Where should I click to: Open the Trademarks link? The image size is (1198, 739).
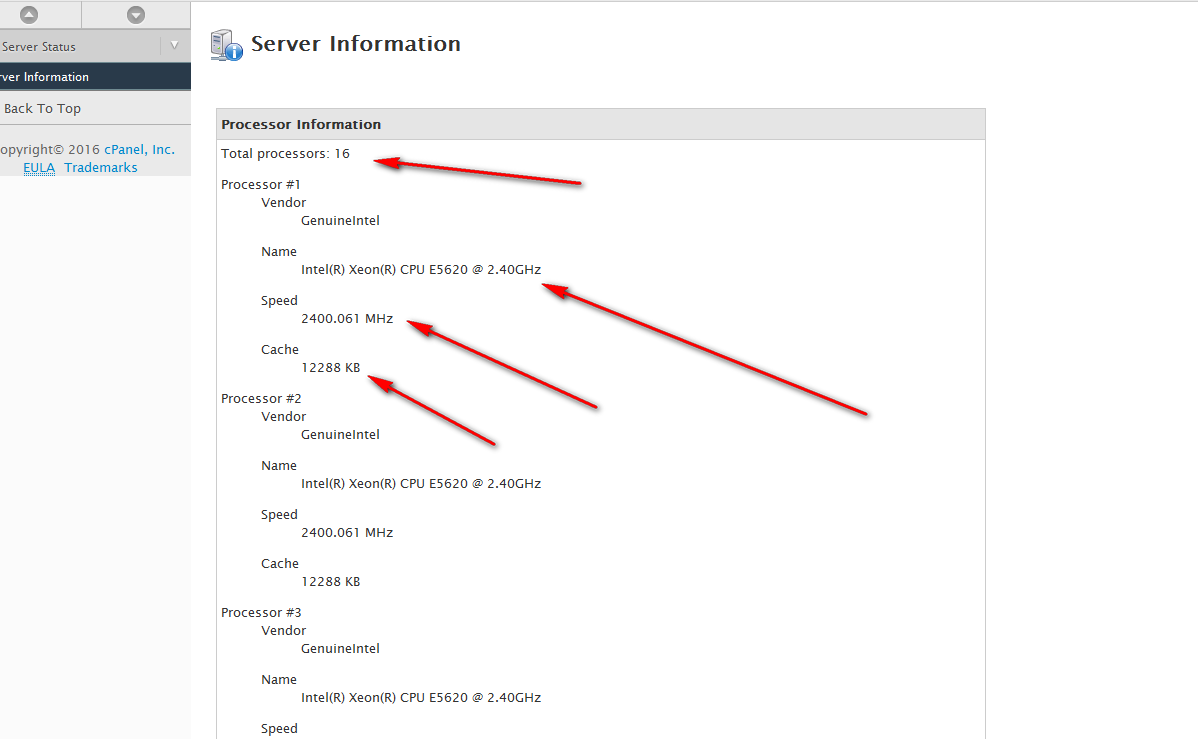tap(101, 167)
